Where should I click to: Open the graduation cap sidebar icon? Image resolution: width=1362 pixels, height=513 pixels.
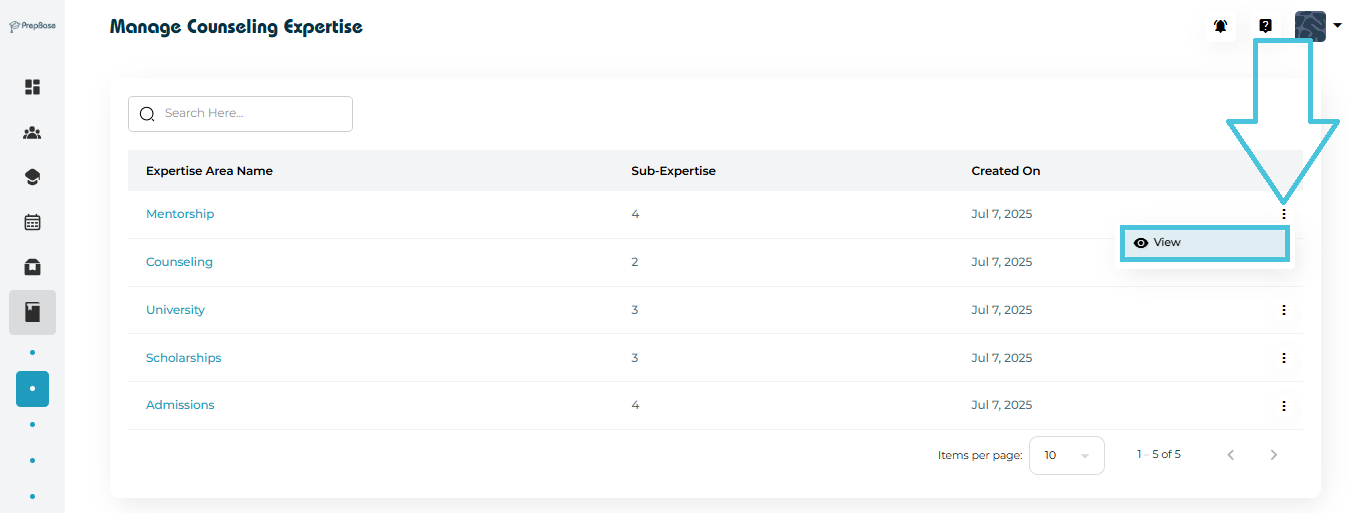[32, 177]
